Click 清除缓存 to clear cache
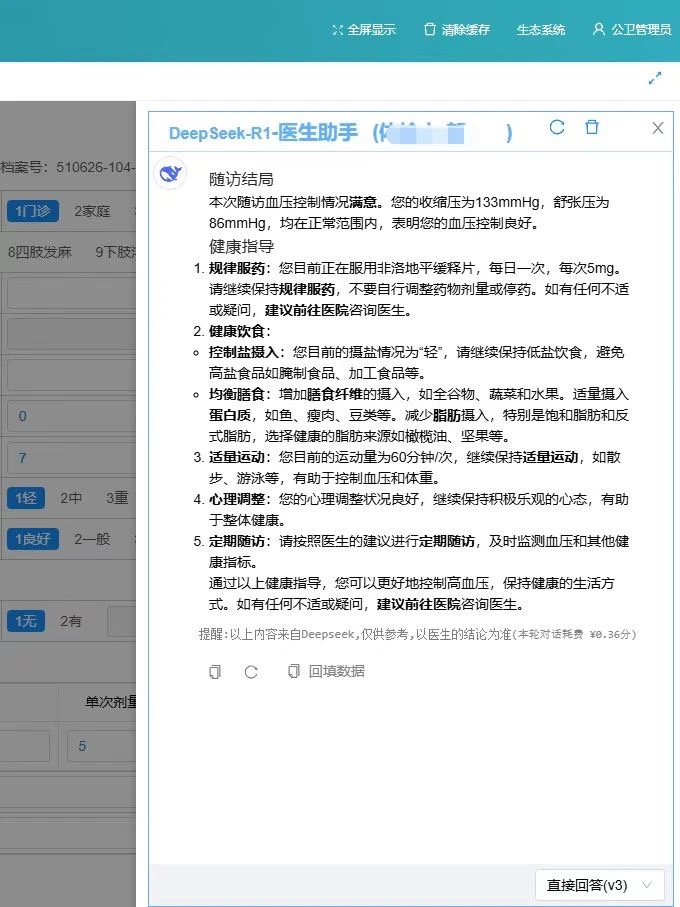The width and height of the screenshot is (680, 907). (456, 30)
